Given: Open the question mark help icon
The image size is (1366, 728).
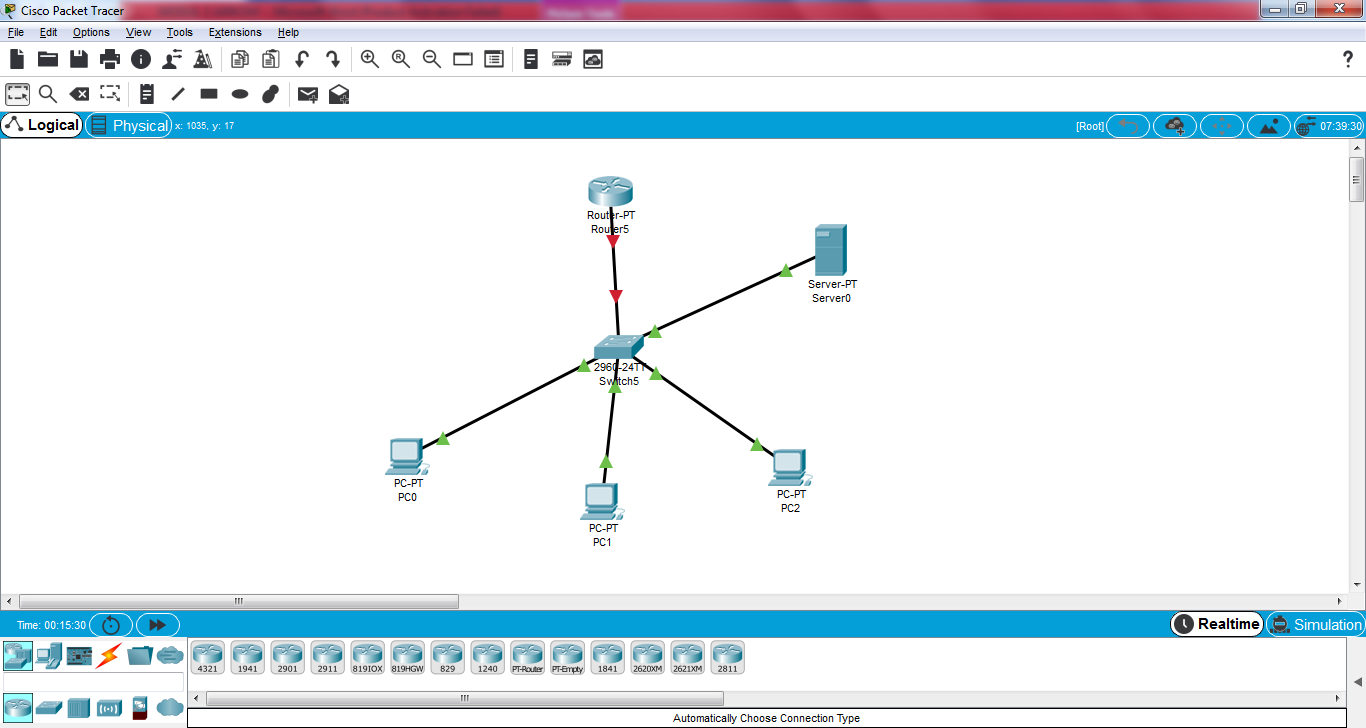Looking at the screenshot, I should [1348, 59].
